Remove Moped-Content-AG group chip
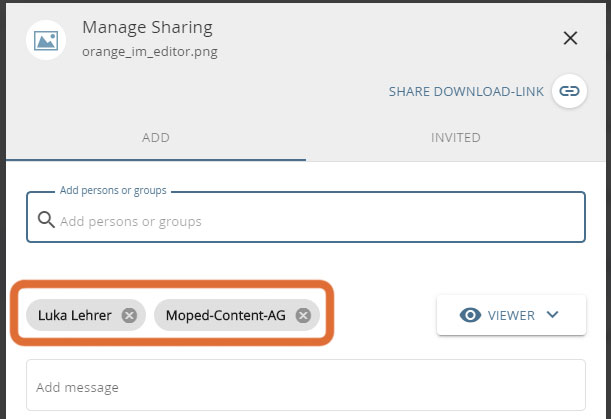611x419 pixels. pyautogui.click(x=303, y=315)
